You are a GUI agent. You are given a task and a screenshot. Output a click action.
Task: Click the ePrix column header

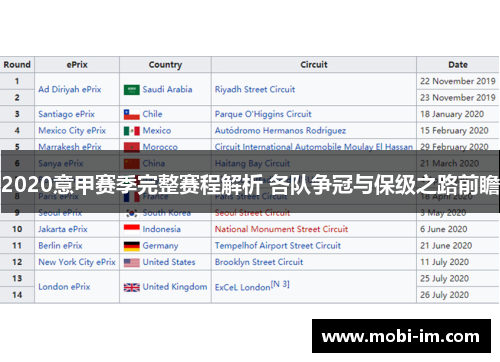pyautogui.click(x=77, y=65)
